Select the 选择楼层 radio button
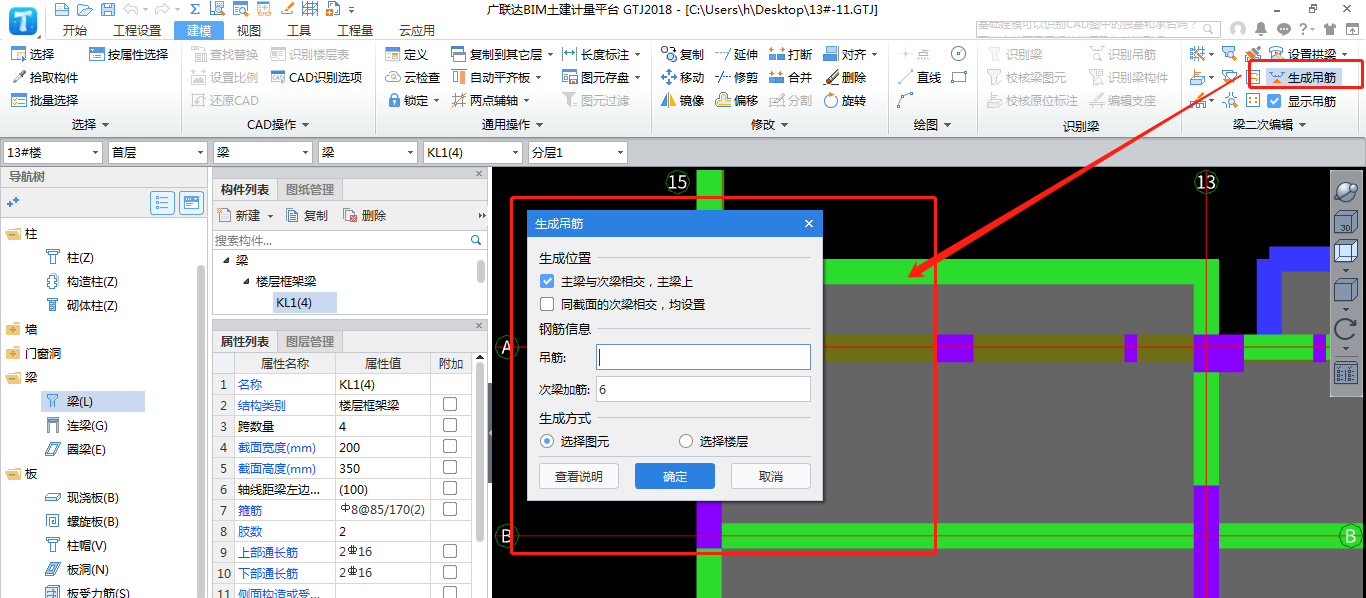Screen dimensions: 1366x598 coord(686,441)
